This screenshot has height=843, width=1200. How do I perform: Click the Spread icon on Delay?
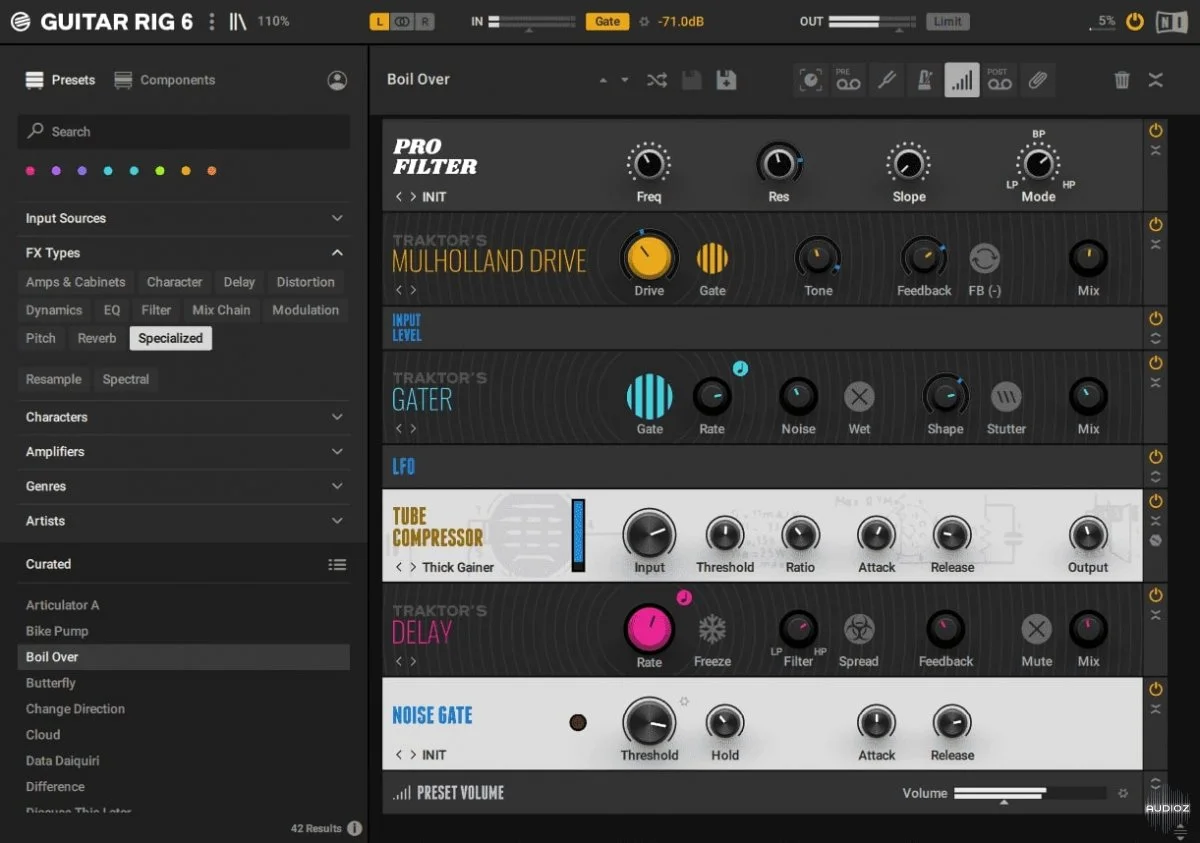click(x=859, y=629)
